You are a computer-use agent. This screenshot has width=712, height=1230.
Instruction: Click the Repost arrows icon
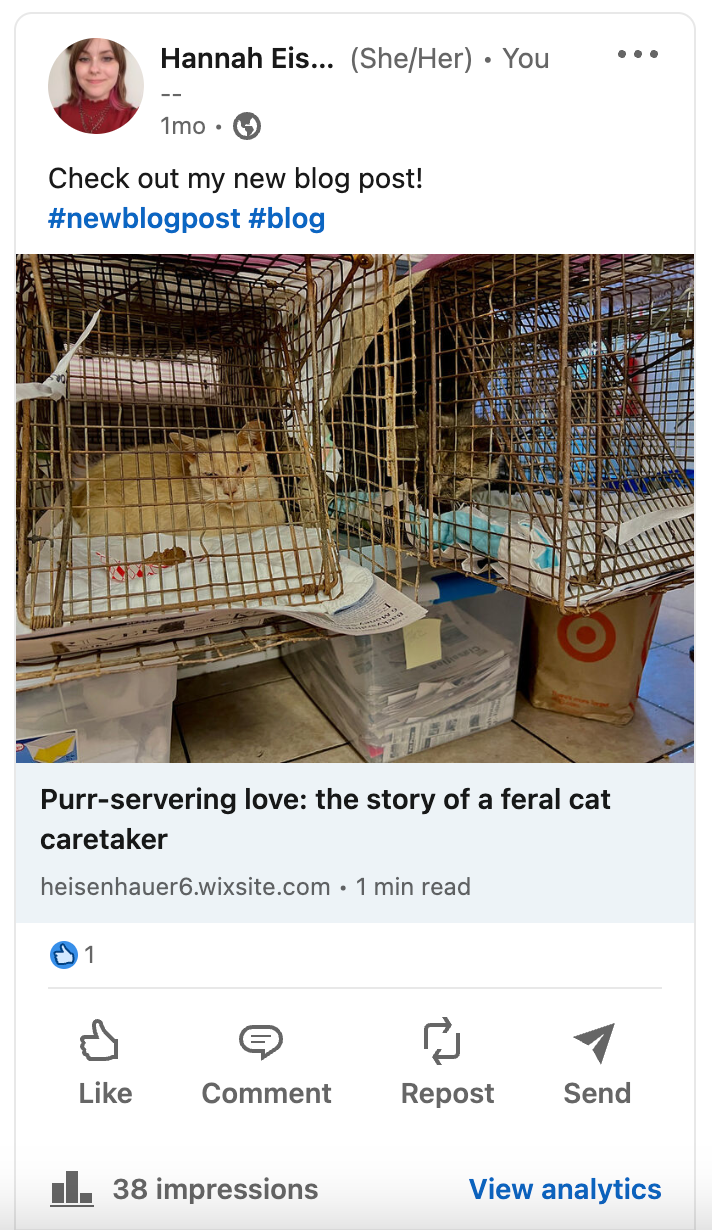coord(442,1041)
